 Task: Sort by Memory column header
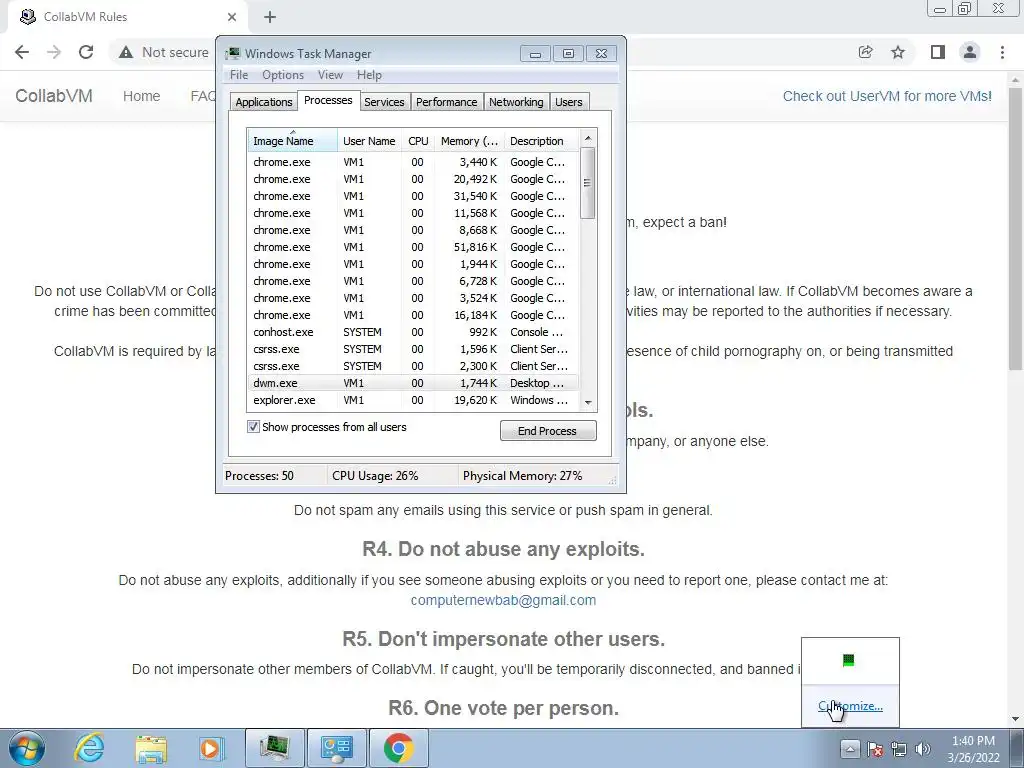pos(469,141)
